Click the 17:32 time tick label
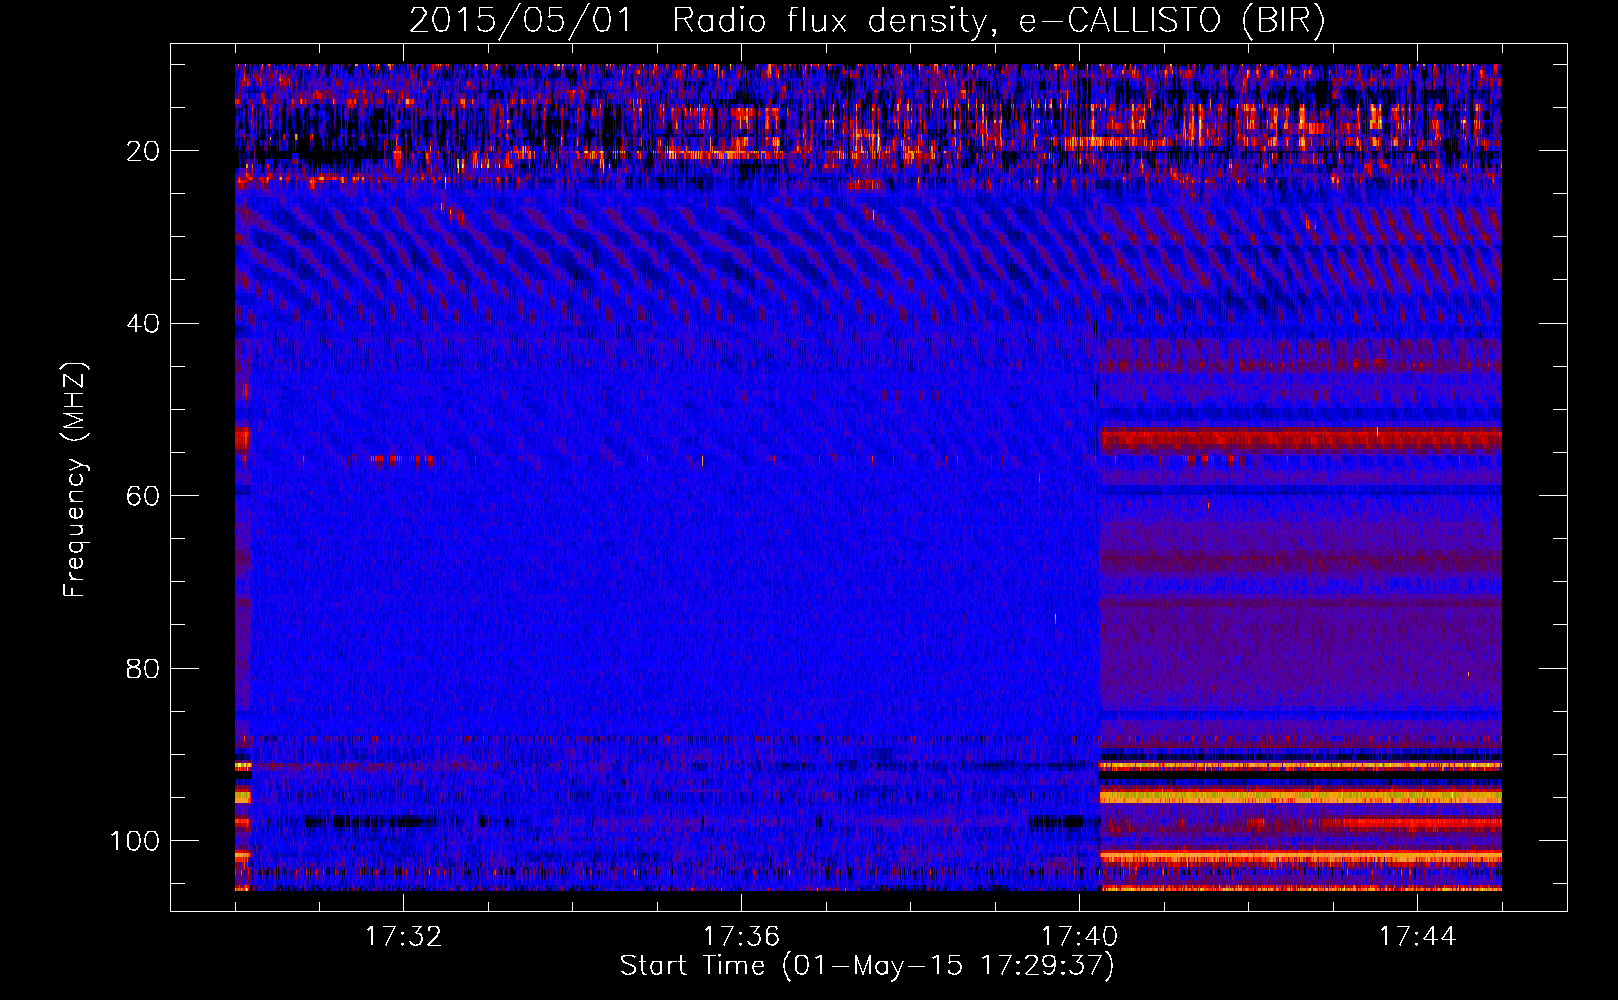This screenshot has width=1618, height=1000. 403,937
